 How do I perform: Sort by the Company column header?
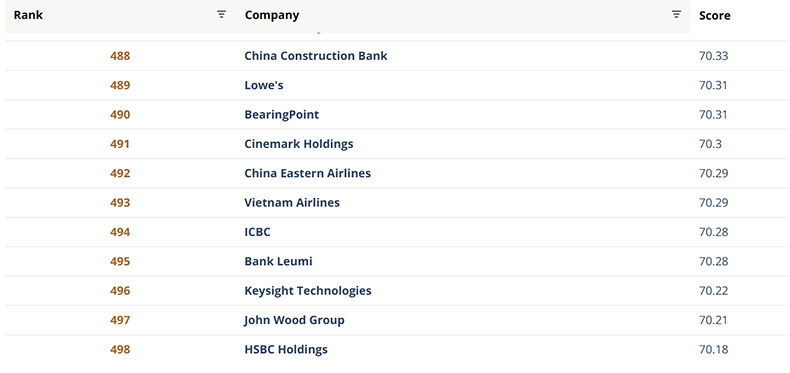pos(272,15)
